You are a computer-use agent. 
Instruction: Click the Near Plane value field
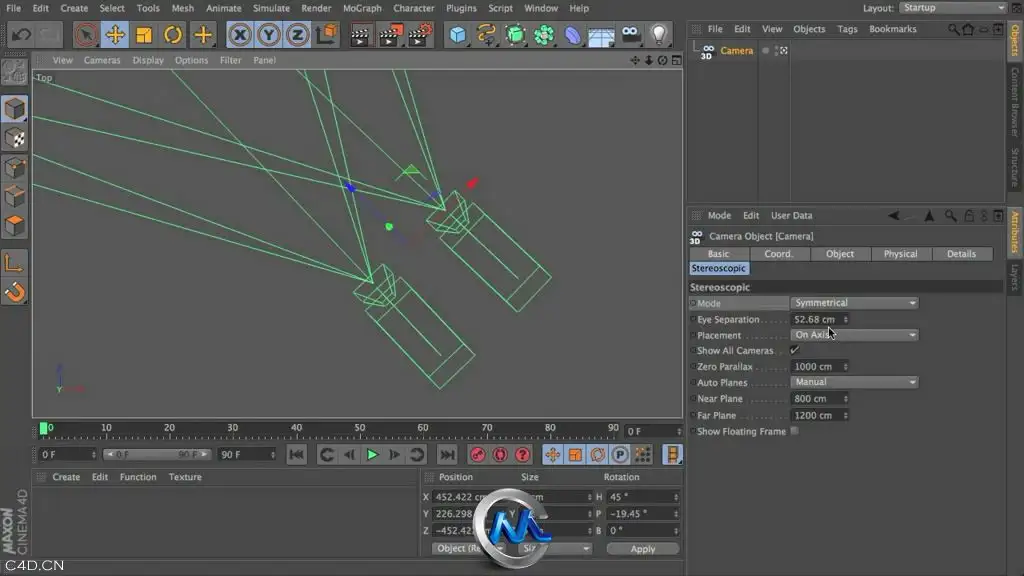(x=816, y=399)
